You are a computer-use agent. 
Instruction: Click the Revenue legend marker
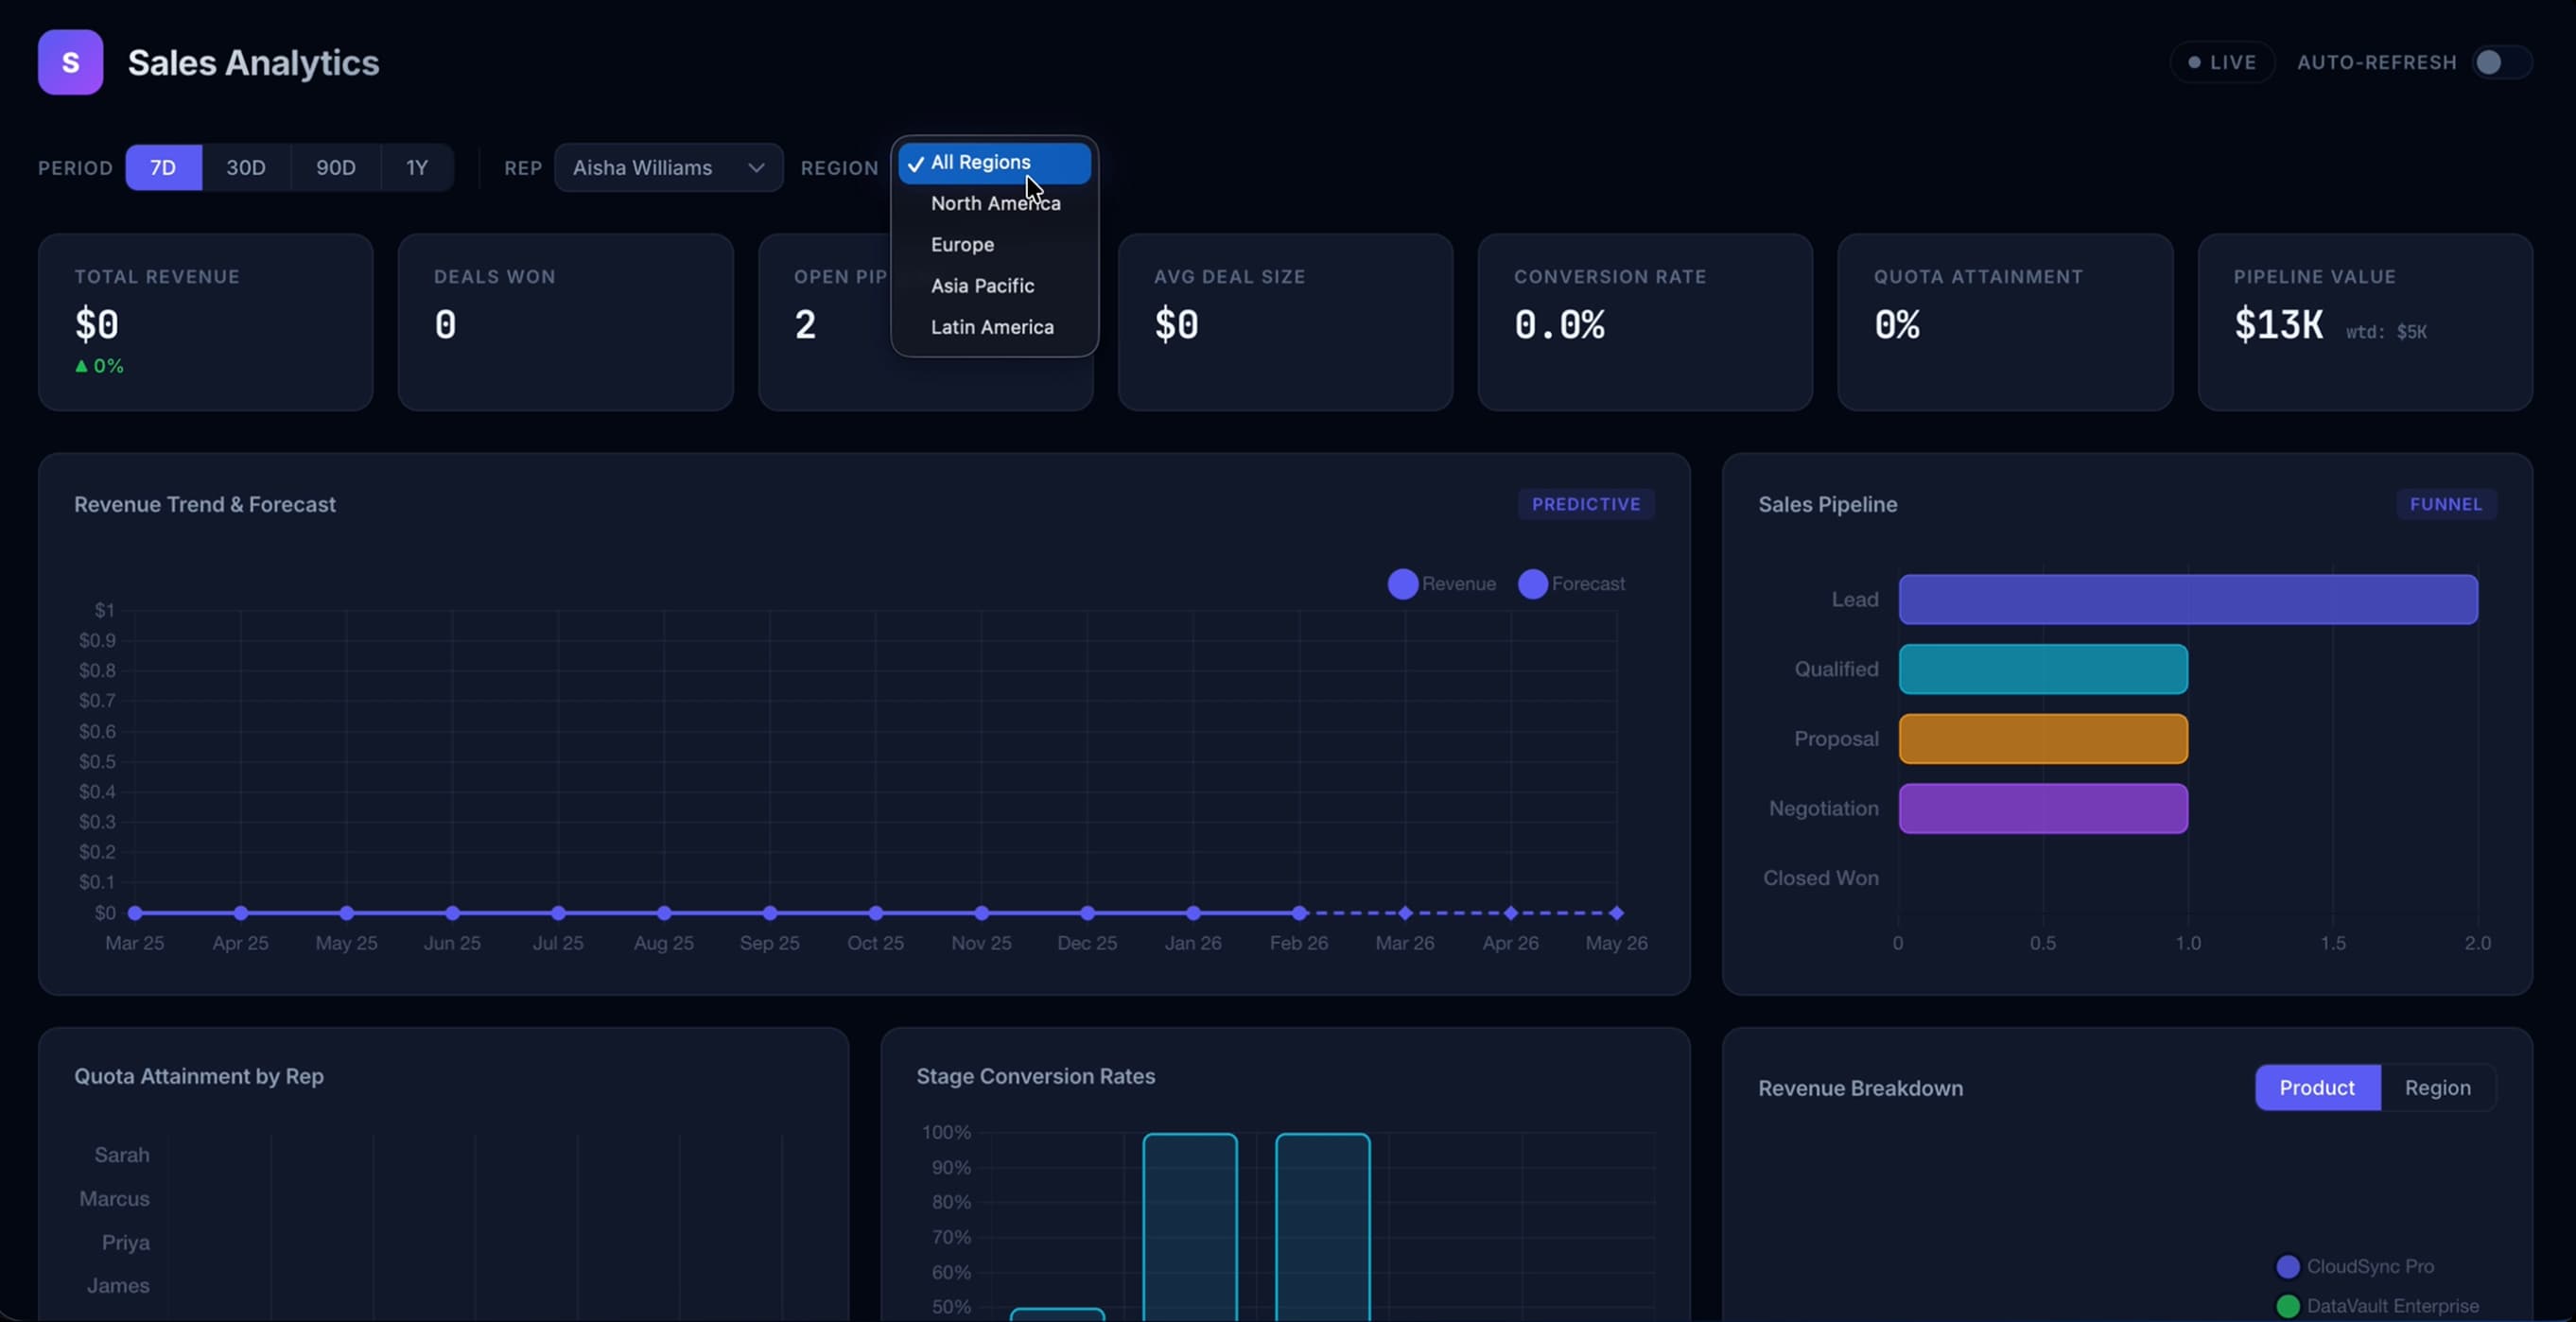(1402, 584)
